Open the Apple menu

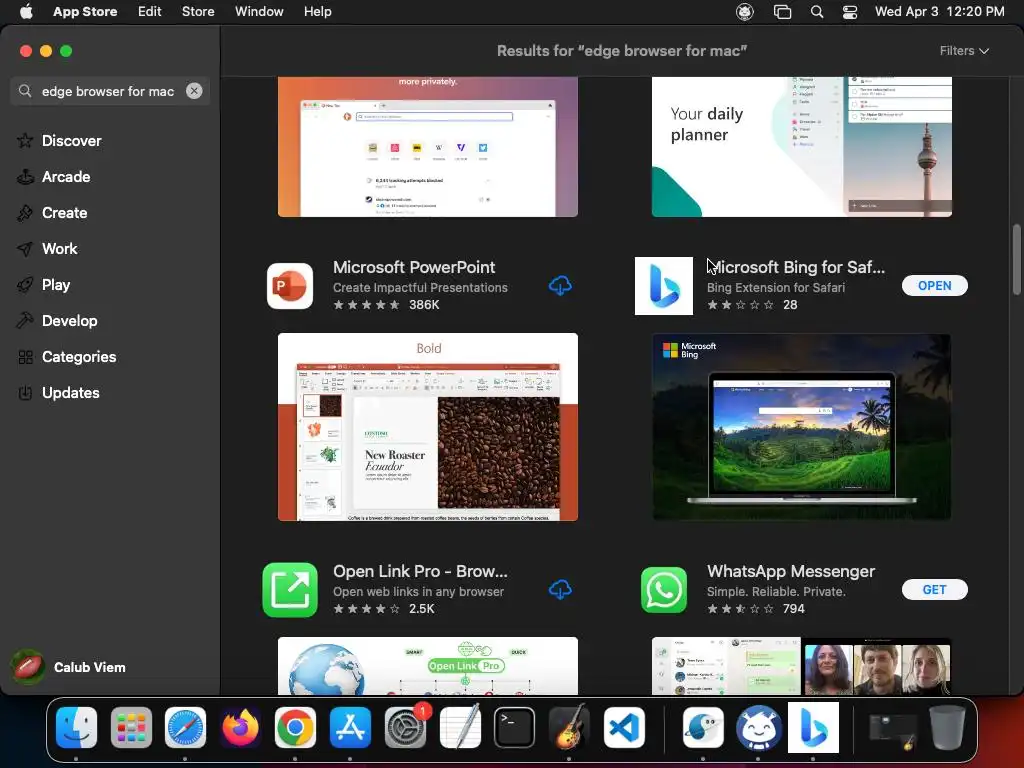click(26, 12)
